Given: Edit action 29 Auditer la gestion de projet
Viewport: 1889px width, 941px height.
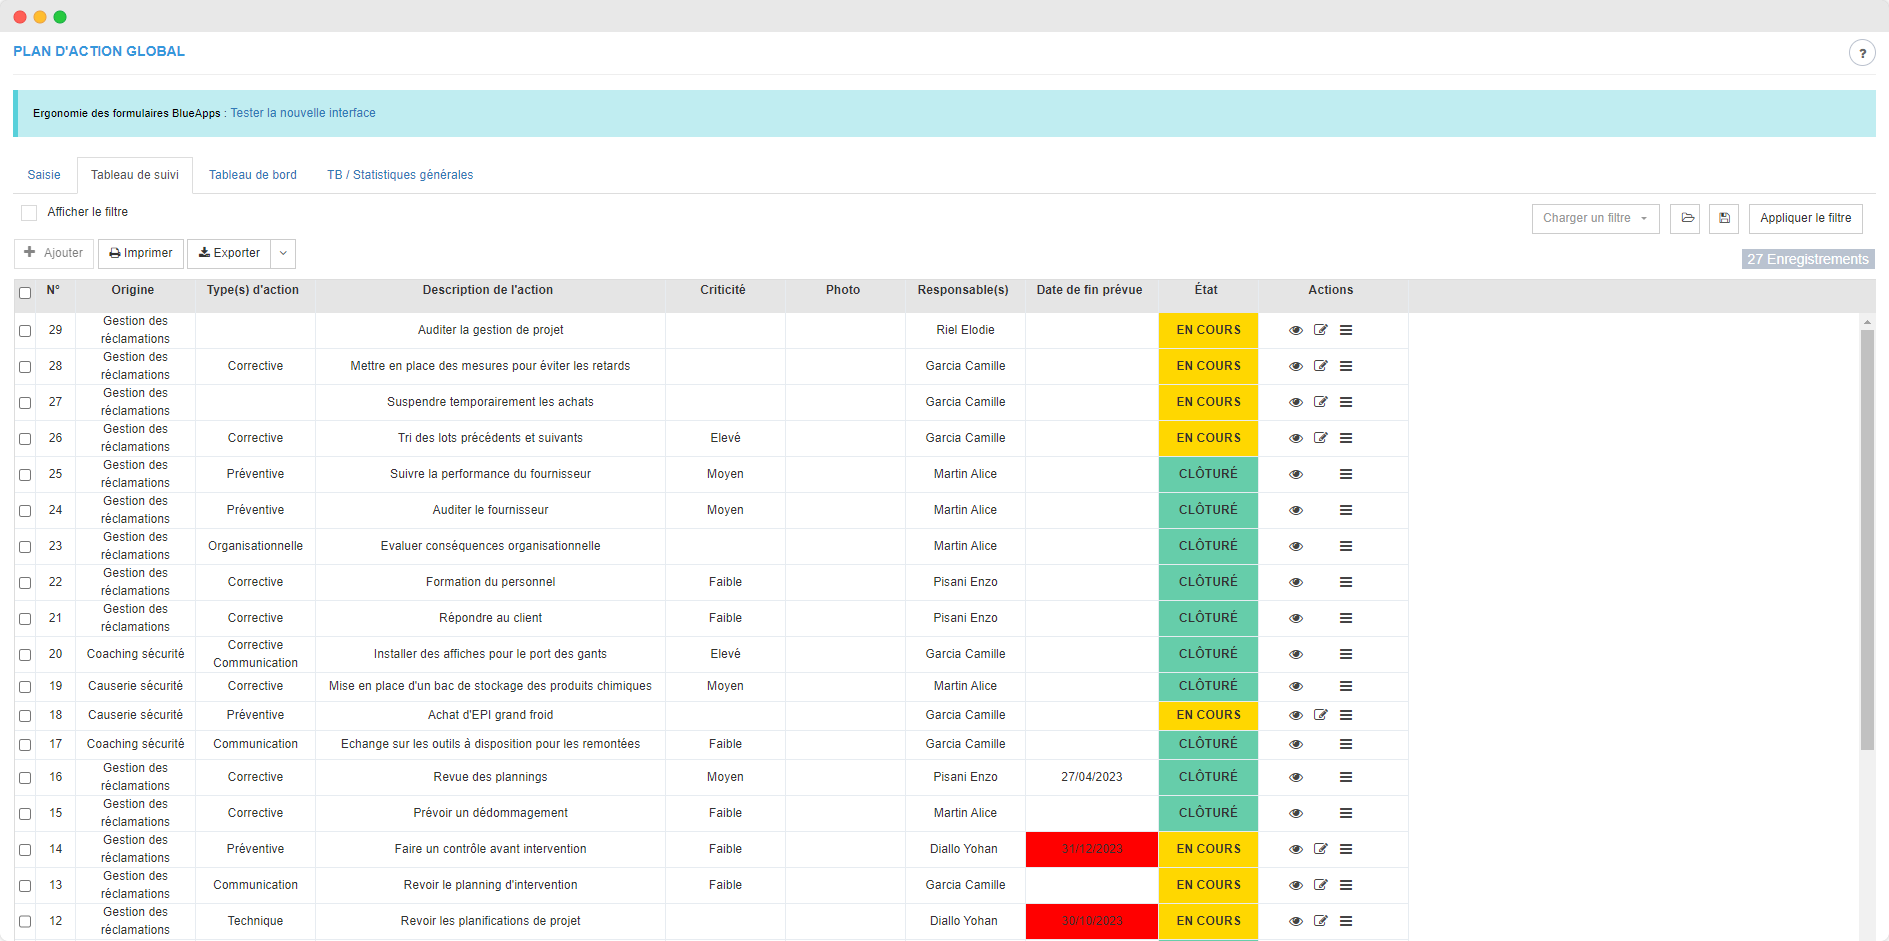Looking at the screenshot, I should click(1320, 330).
